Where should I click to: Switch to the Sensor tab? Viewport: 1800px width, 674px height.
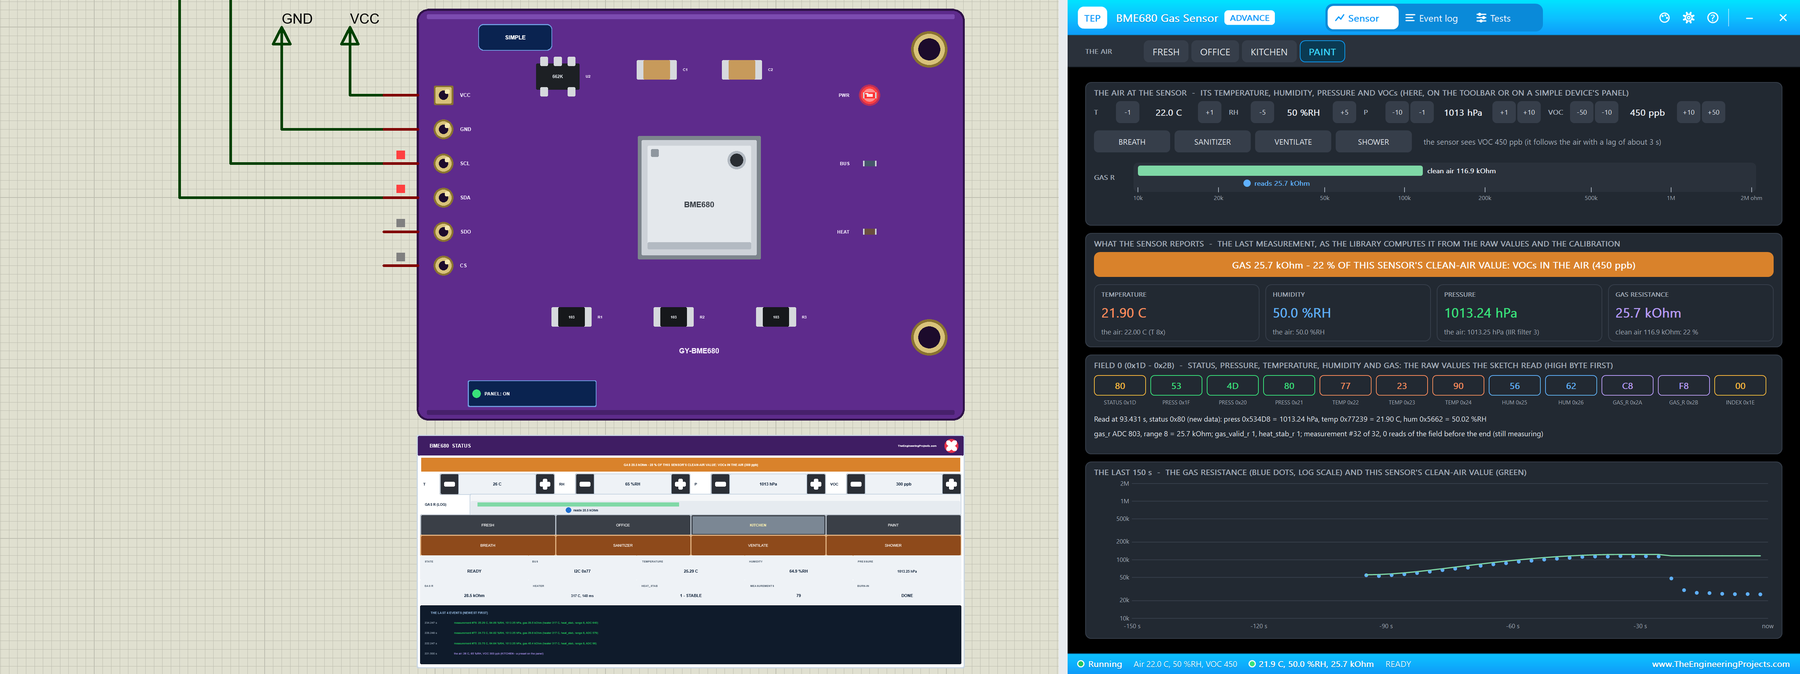(x=1362, y=18)
